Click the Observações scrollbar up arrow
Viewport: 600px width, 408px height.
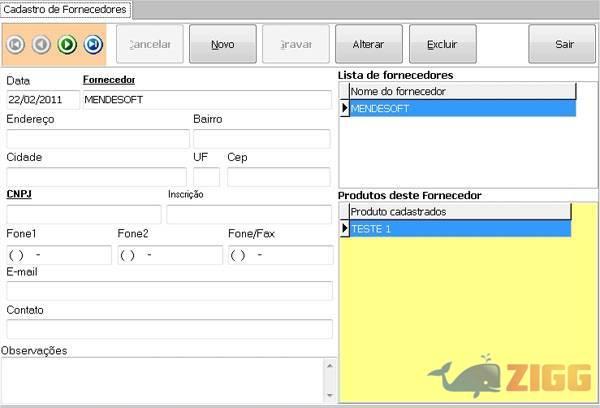(327, 365)
